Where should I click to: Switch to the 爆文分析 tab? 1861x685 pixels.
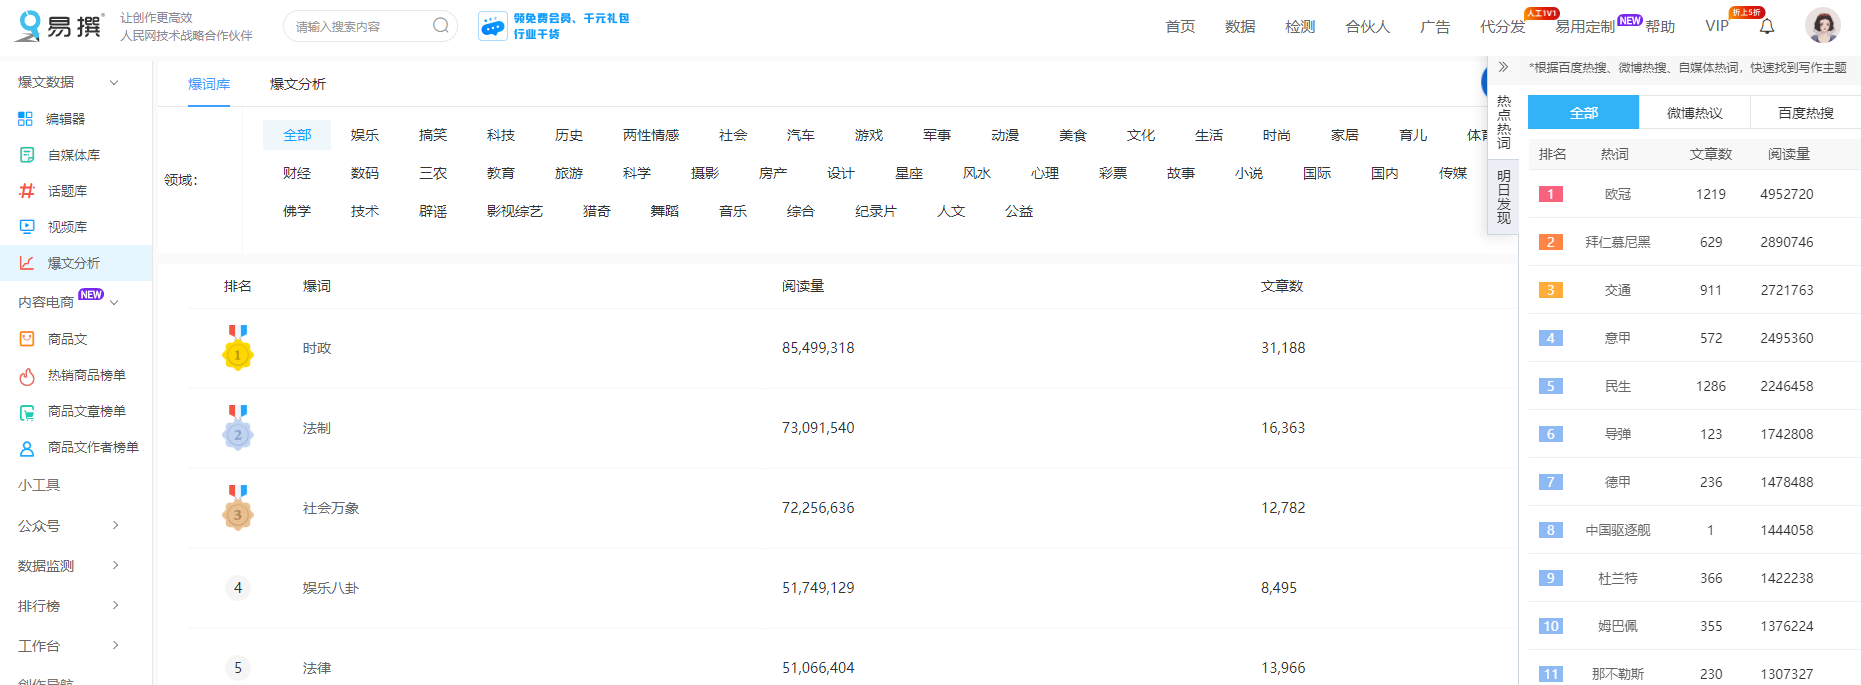tap(298, 84)
